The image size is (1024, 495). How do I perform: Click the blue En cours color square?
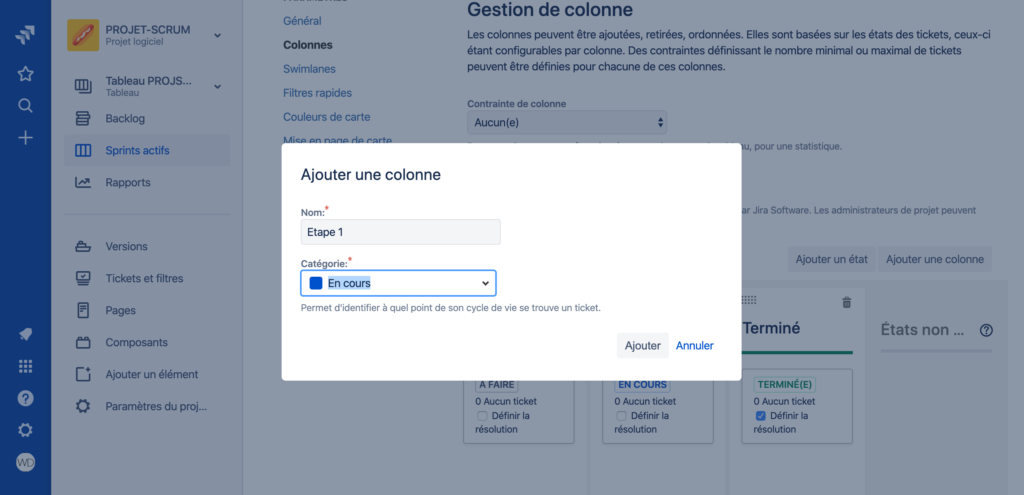point(316,283)
